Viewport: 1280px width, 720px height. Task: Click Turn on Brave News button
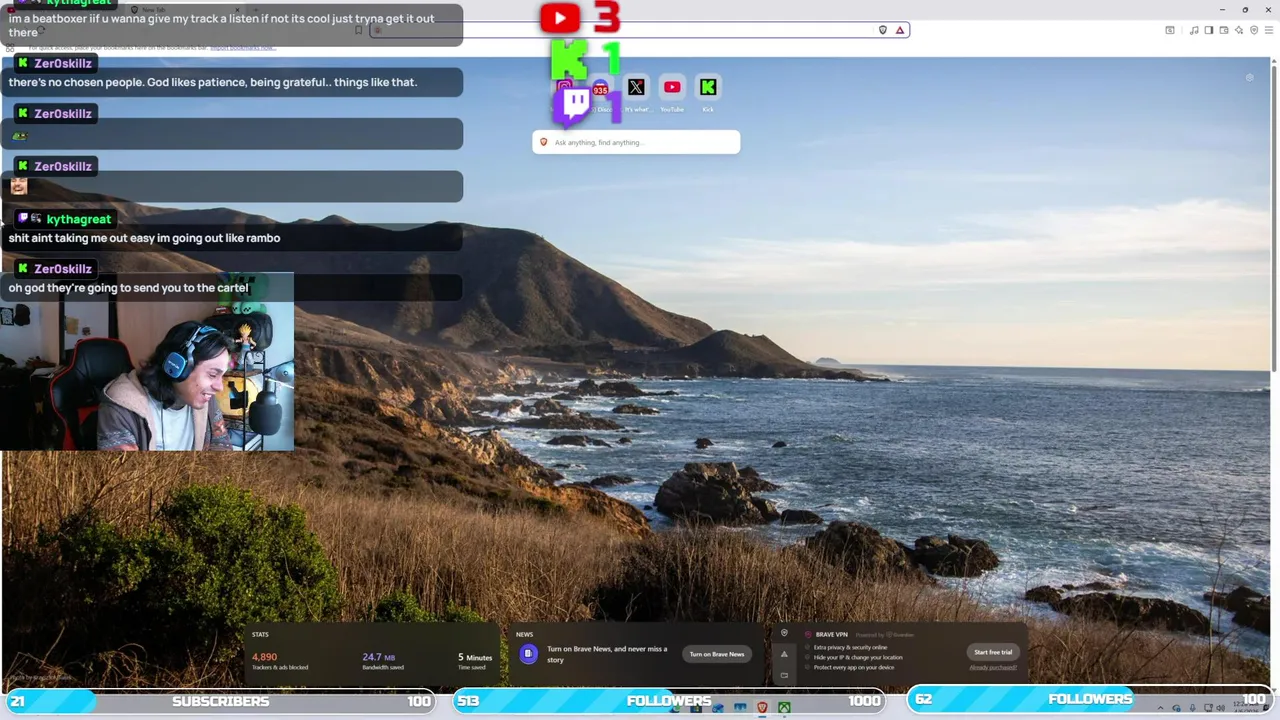(717, 654)
